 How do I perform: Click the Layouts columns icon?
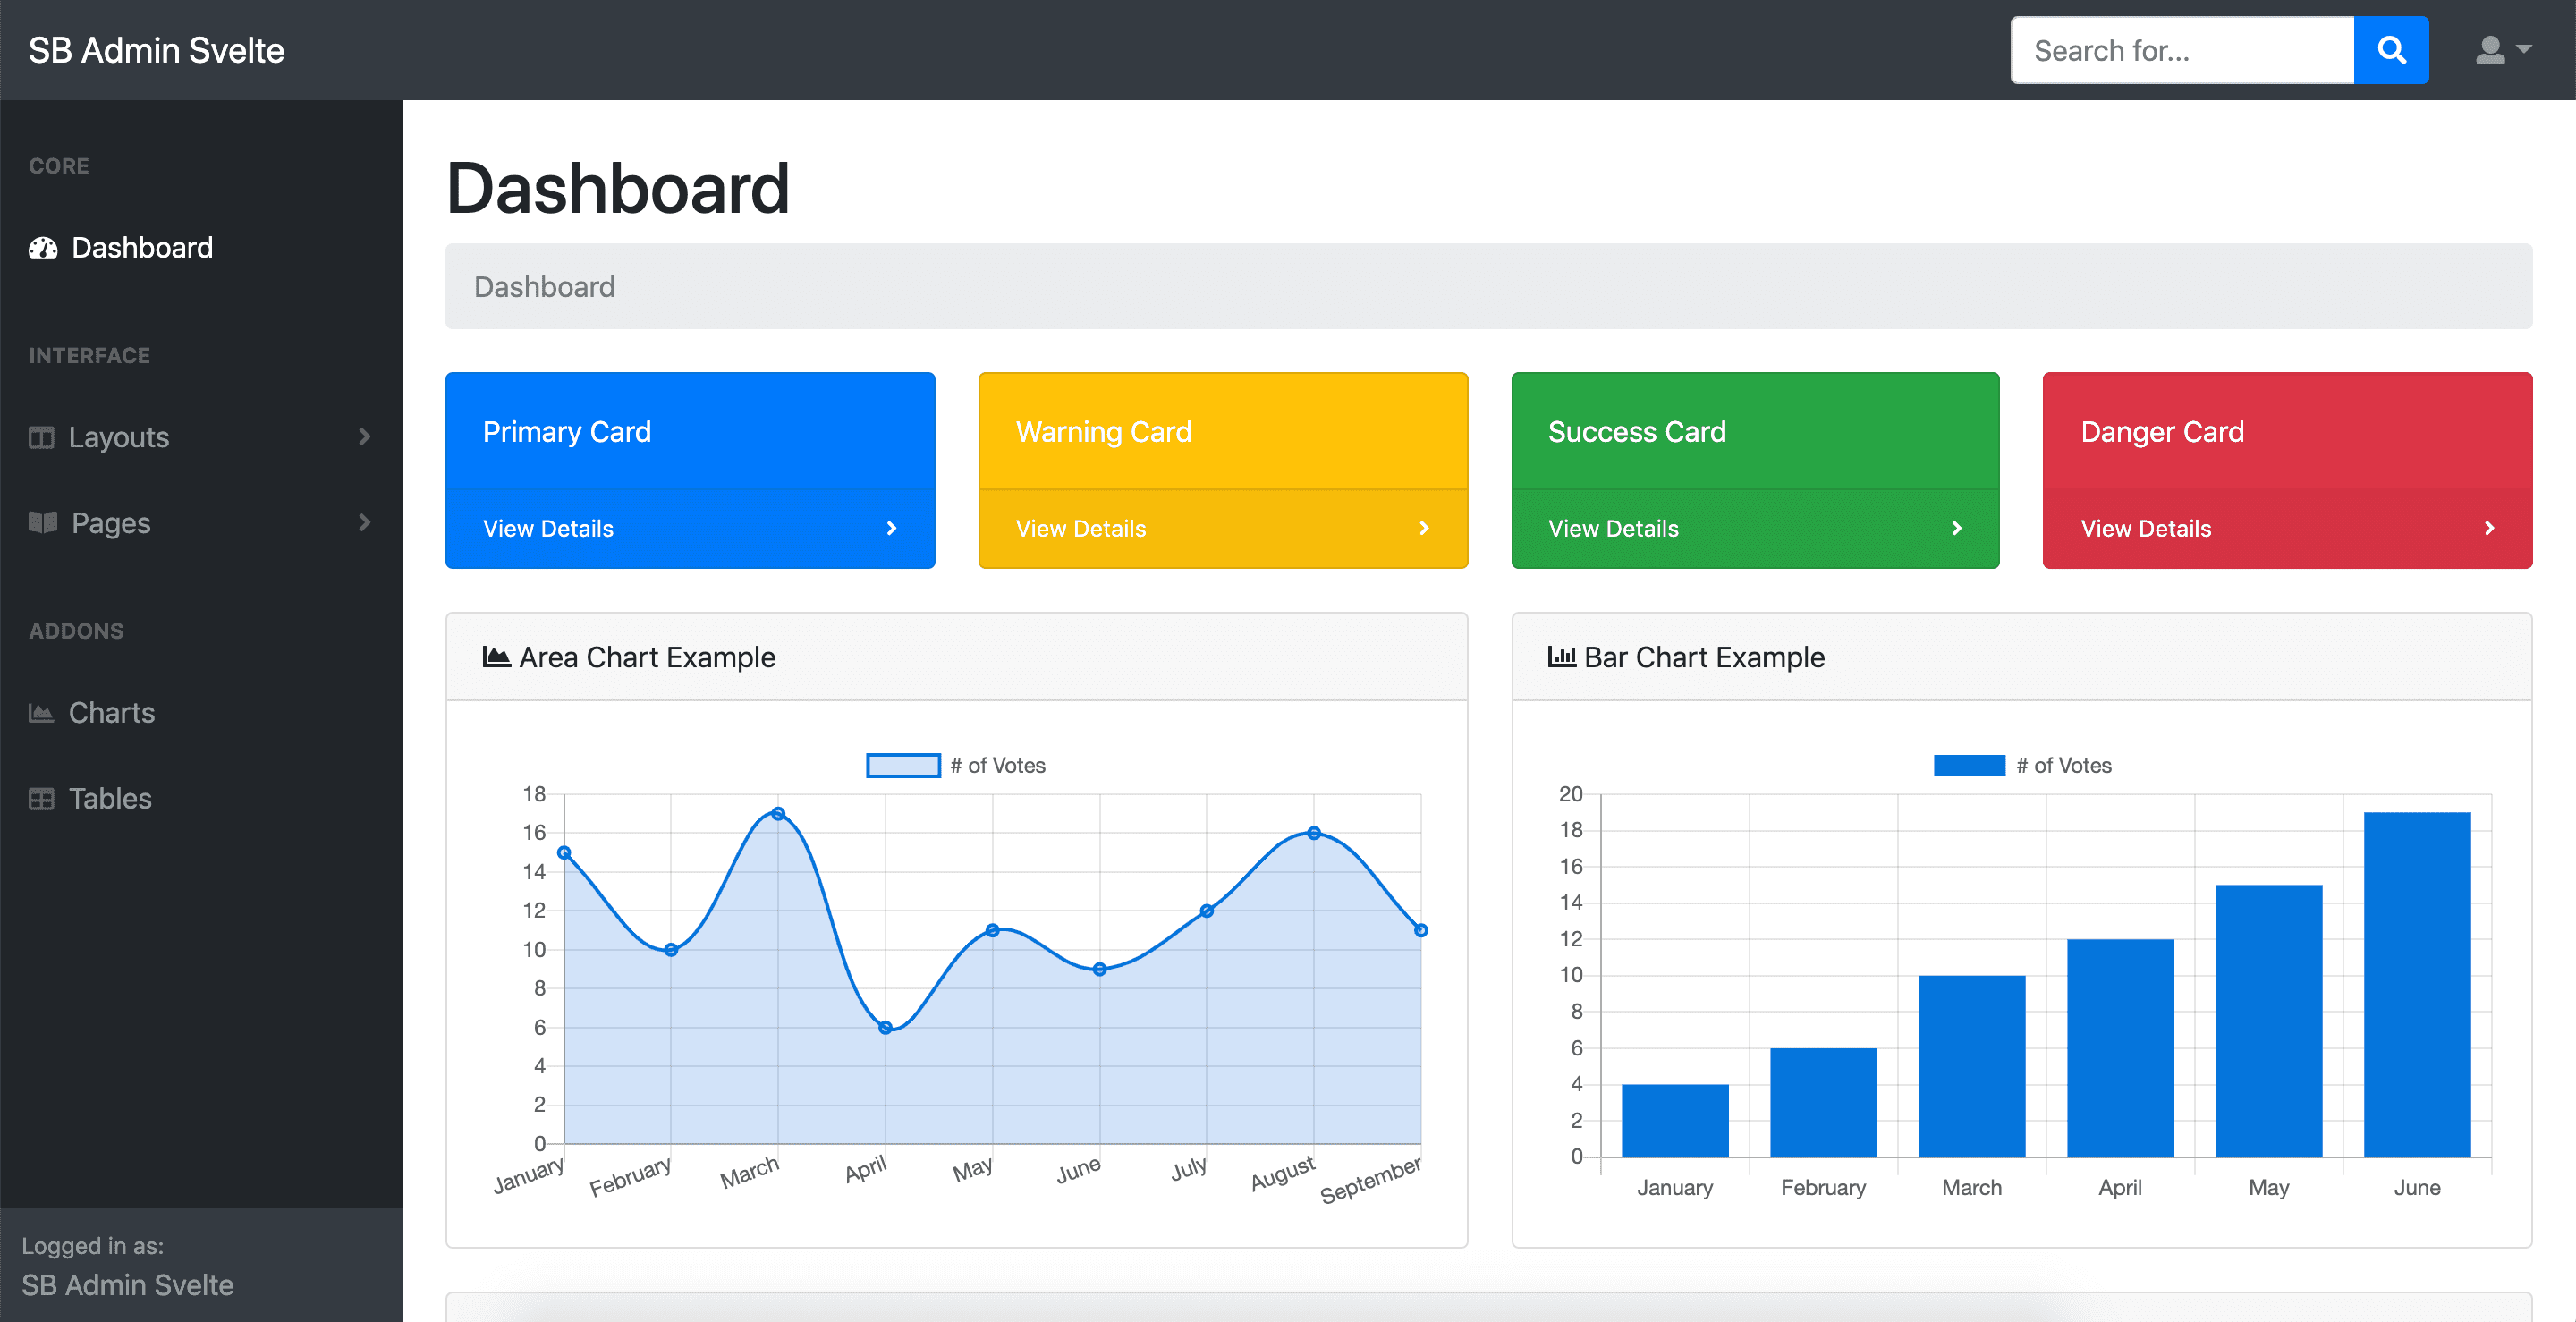pos(41,437)
